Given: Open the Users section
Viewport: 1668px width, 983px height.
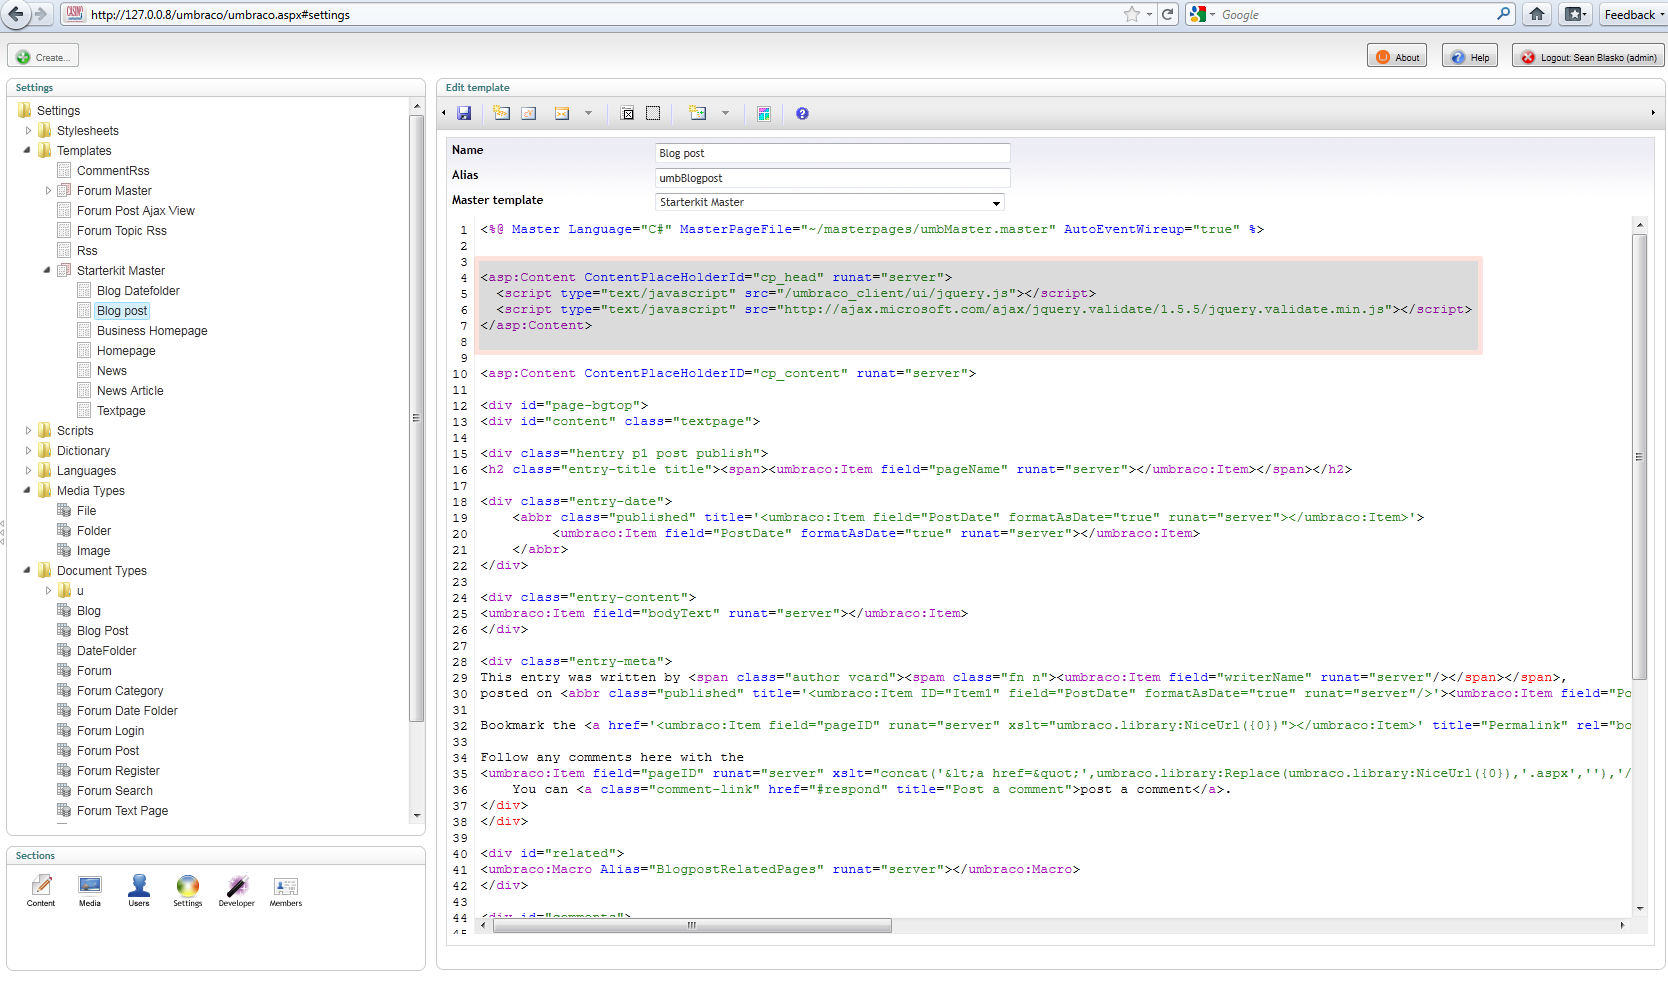Looking at the screenshot, I should 139,891.
